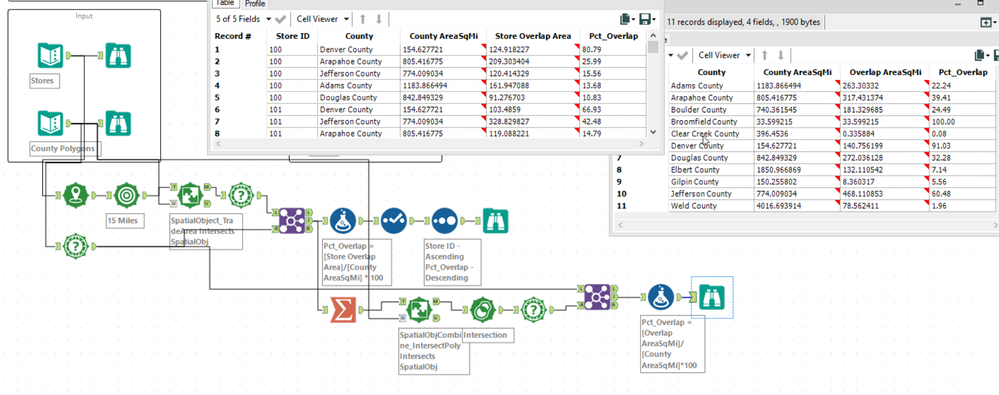This screenshot has height=395, width=999.
Task: Click Pct_Overlap header in 11-record window
Action: tap(964, 73)
